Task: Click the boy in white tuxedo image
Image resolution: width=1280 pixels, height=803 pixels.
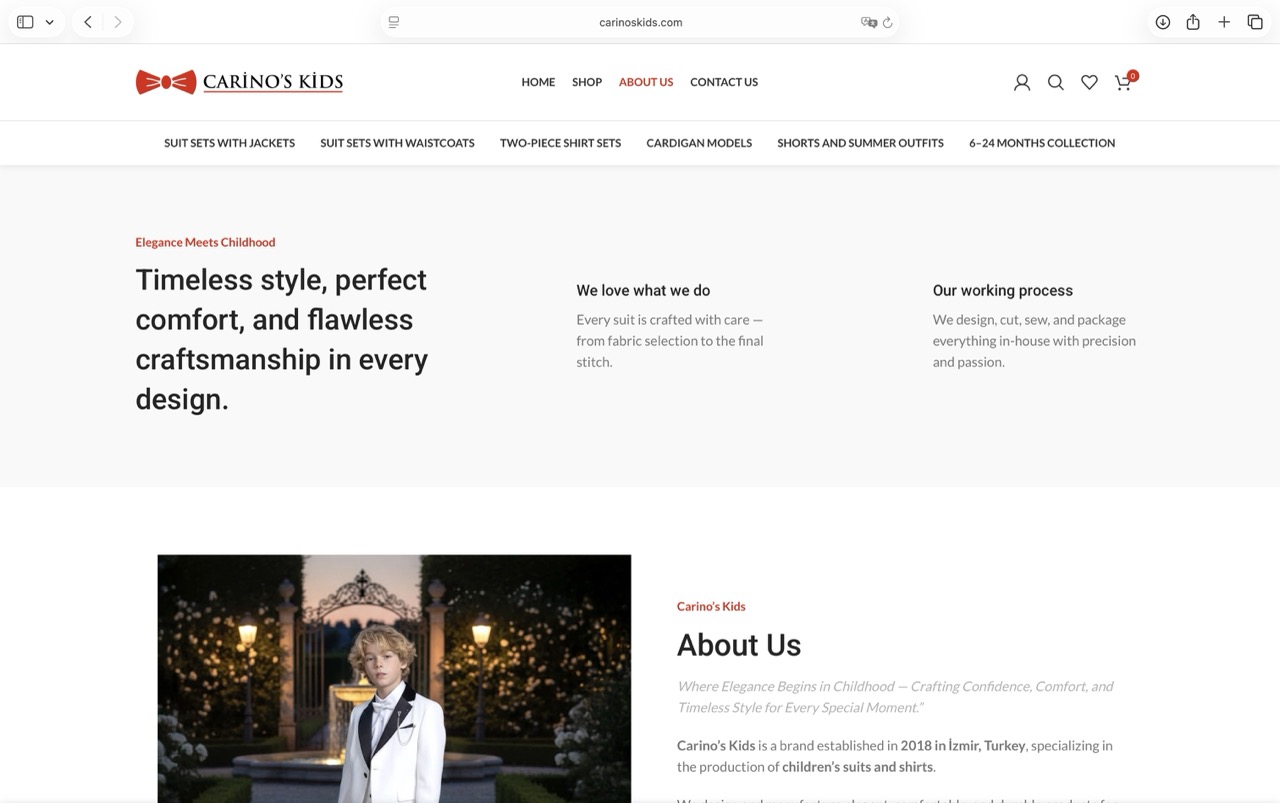Action: pos(394,678)
